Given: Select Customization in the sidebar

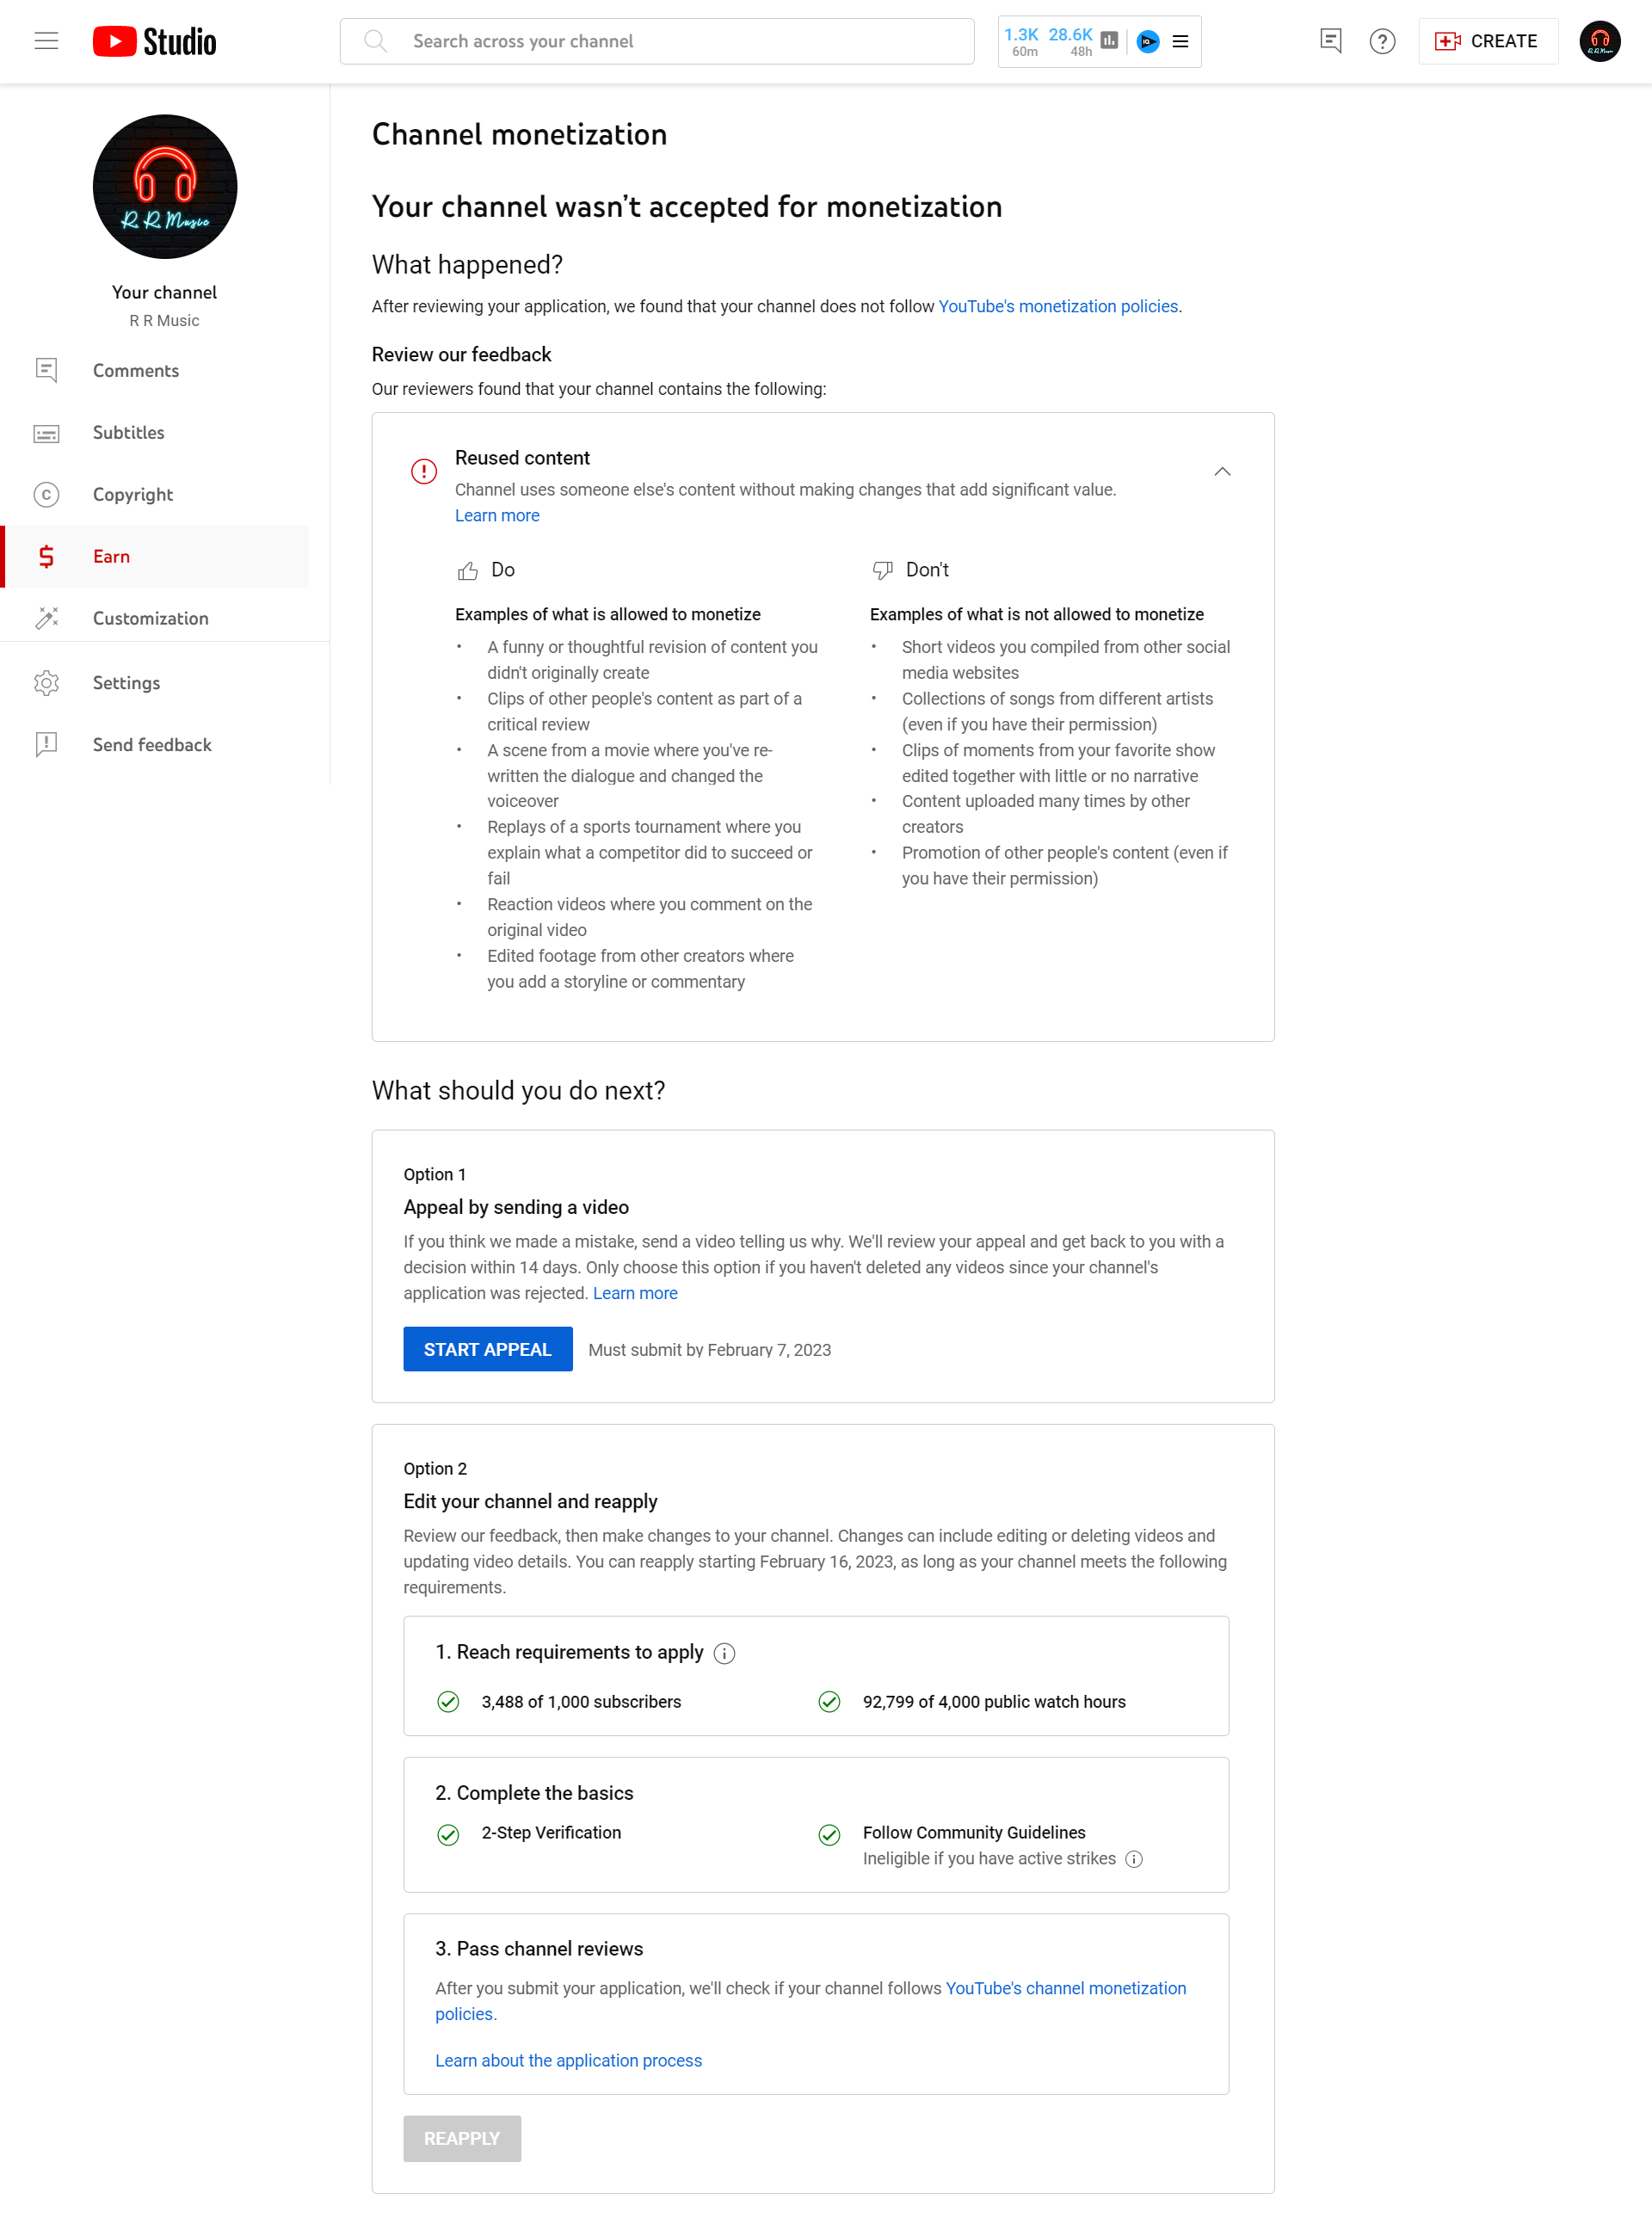Looking at the screenshot, I should (x=151, y=618).
